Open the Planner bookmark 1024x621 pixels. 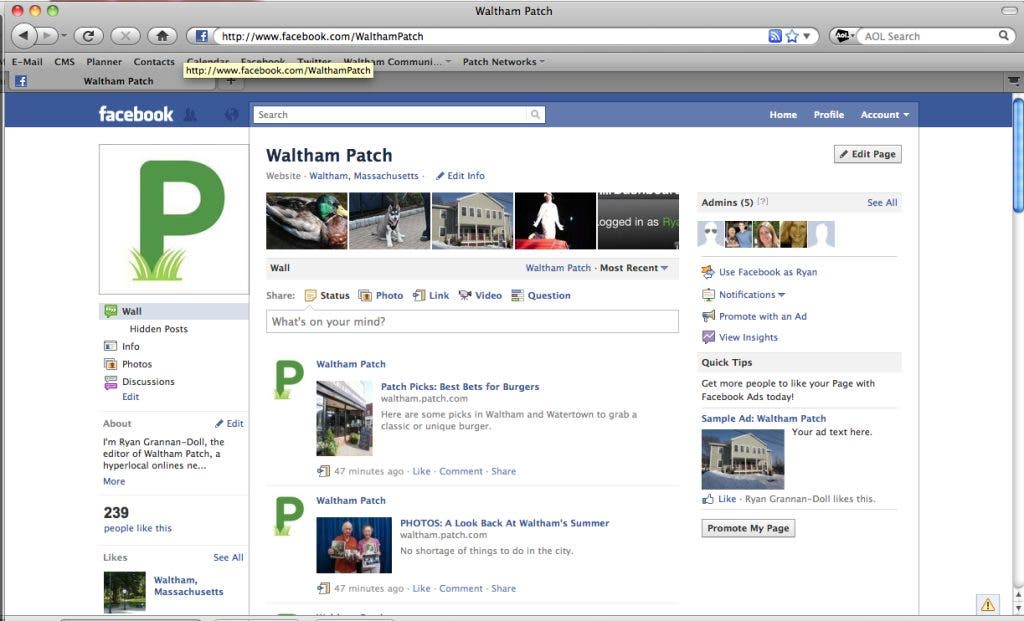click(x=104, y=61)
